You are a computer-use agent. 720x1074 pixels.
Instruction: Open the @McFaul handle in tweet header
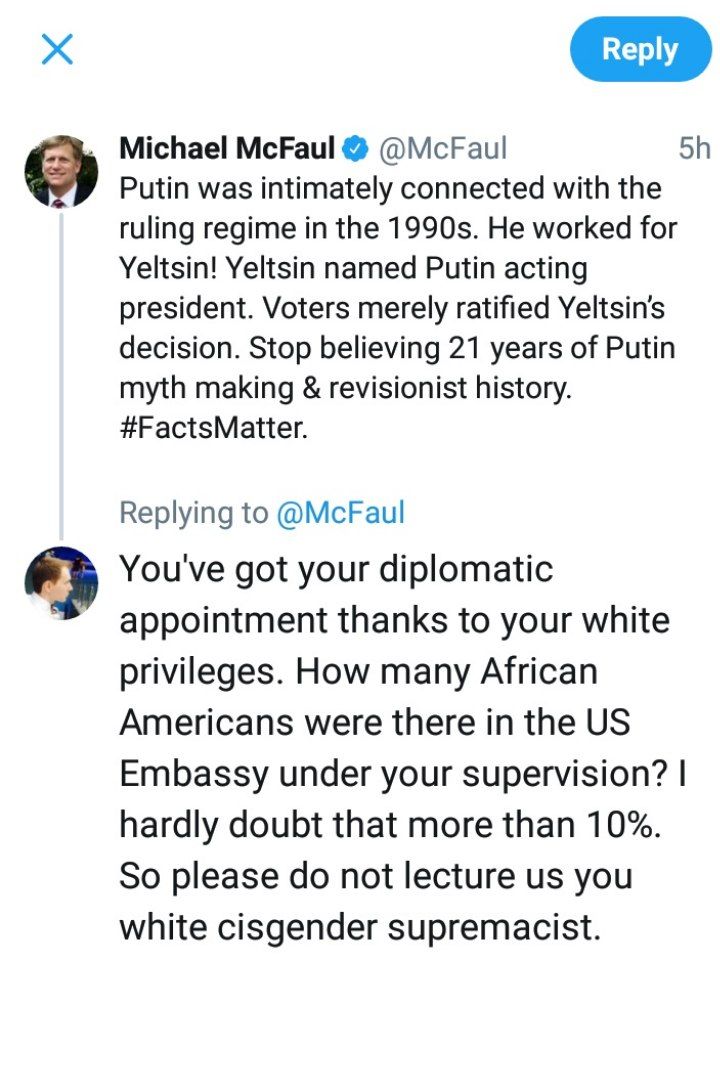441,149
